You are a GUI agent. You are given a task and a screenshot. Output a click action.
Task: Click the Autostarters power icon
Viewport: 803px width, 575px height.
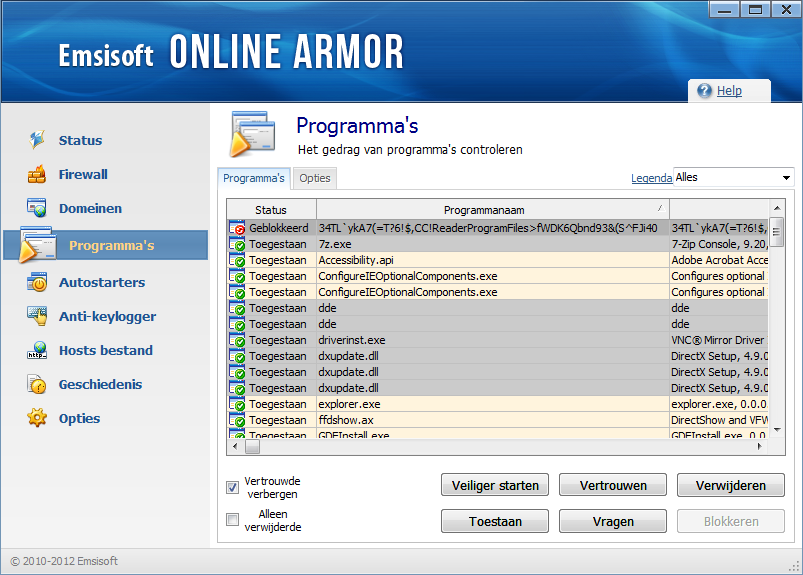37,282
